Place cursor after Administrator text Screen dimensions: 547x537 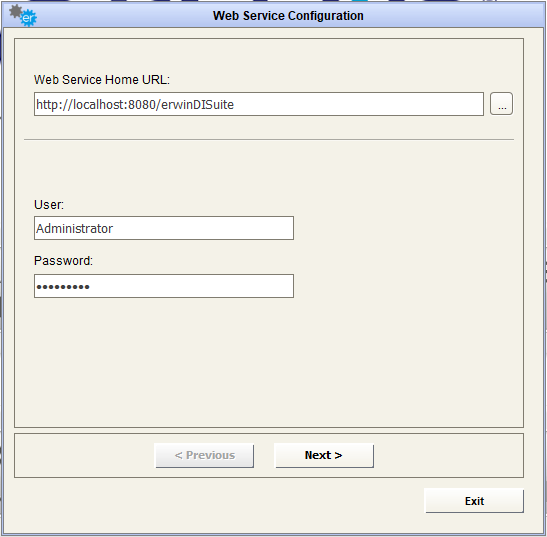click(114, 229)
